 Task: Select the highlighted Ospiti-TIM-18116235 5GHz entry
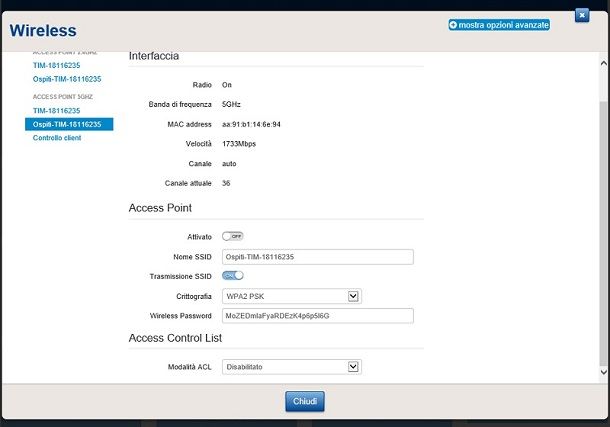[x=69, y=124]
